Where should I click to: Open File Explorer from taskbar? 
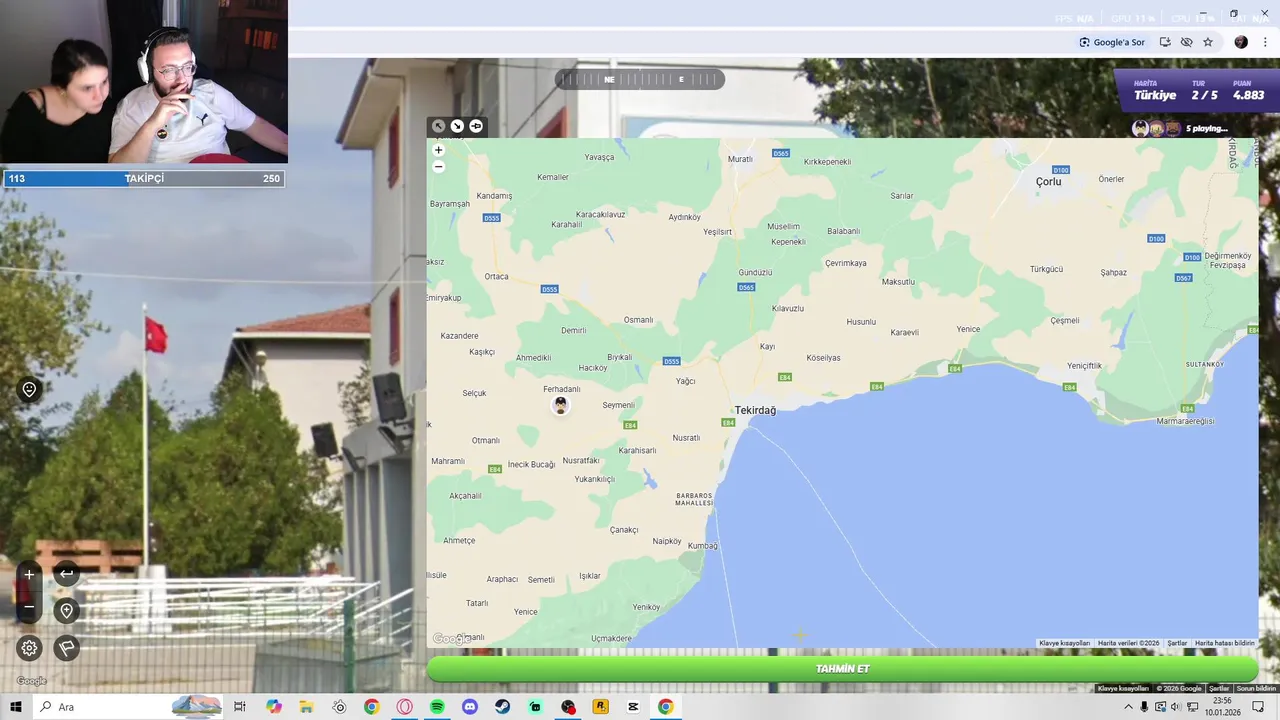pos(306,707)
